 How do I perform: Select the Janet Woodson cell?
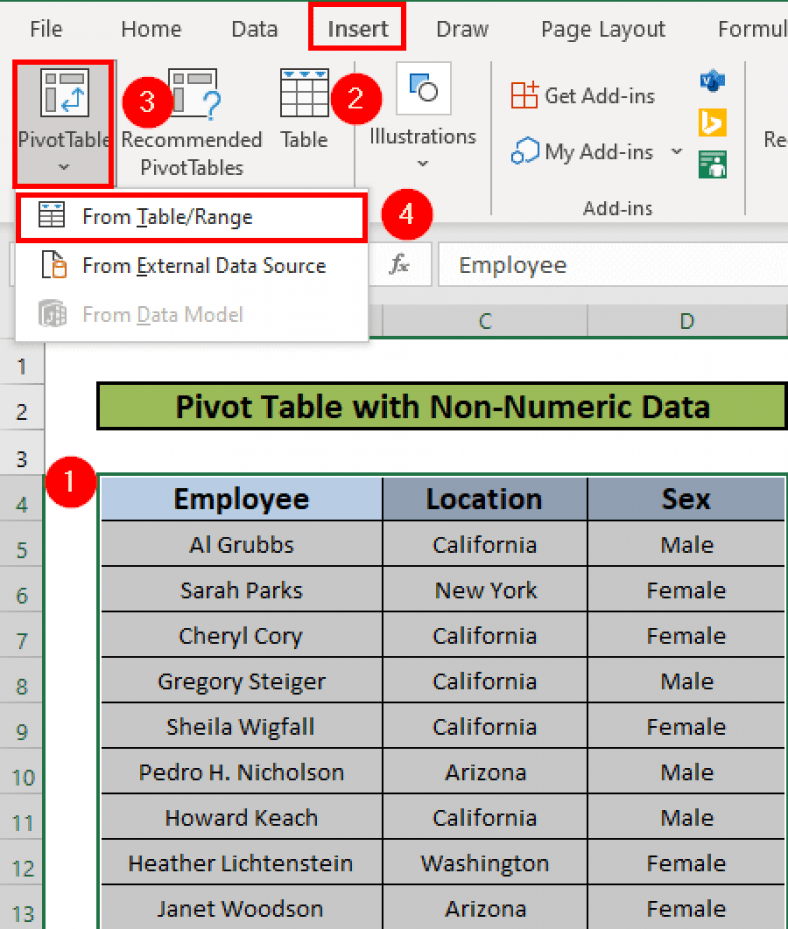point(241,908)
